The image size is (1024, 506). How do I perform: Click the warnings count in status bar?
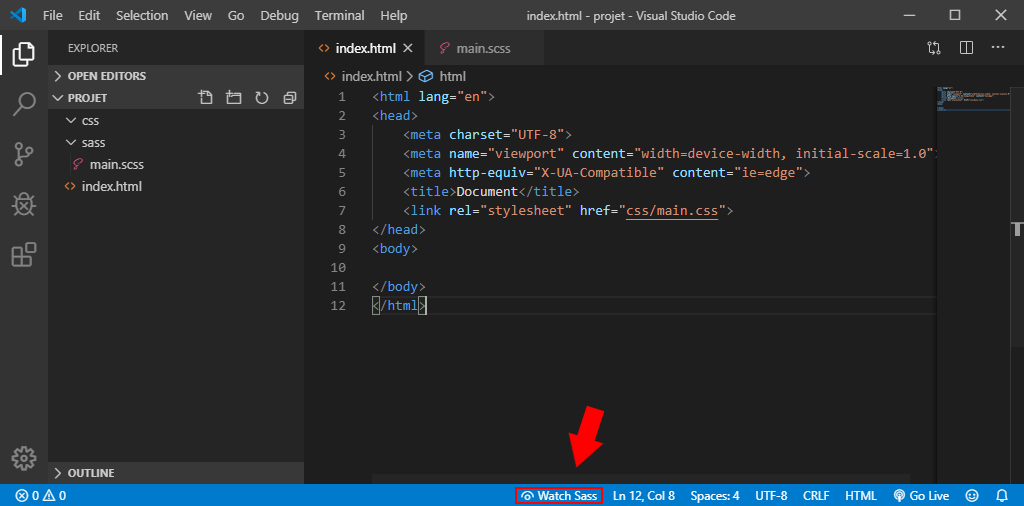[x=55, y=496]
